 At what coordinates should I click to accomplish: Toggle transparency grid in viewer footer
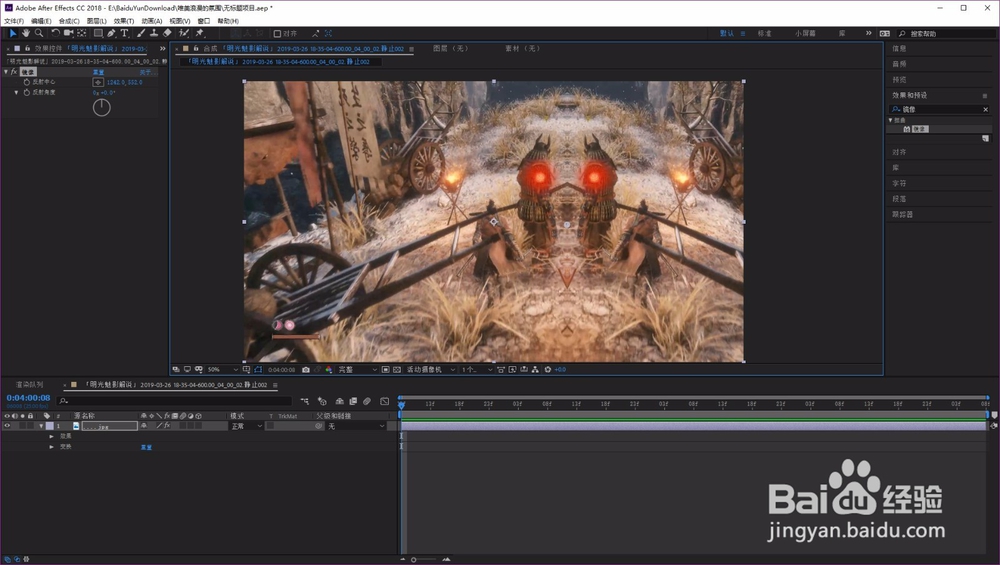397,370
